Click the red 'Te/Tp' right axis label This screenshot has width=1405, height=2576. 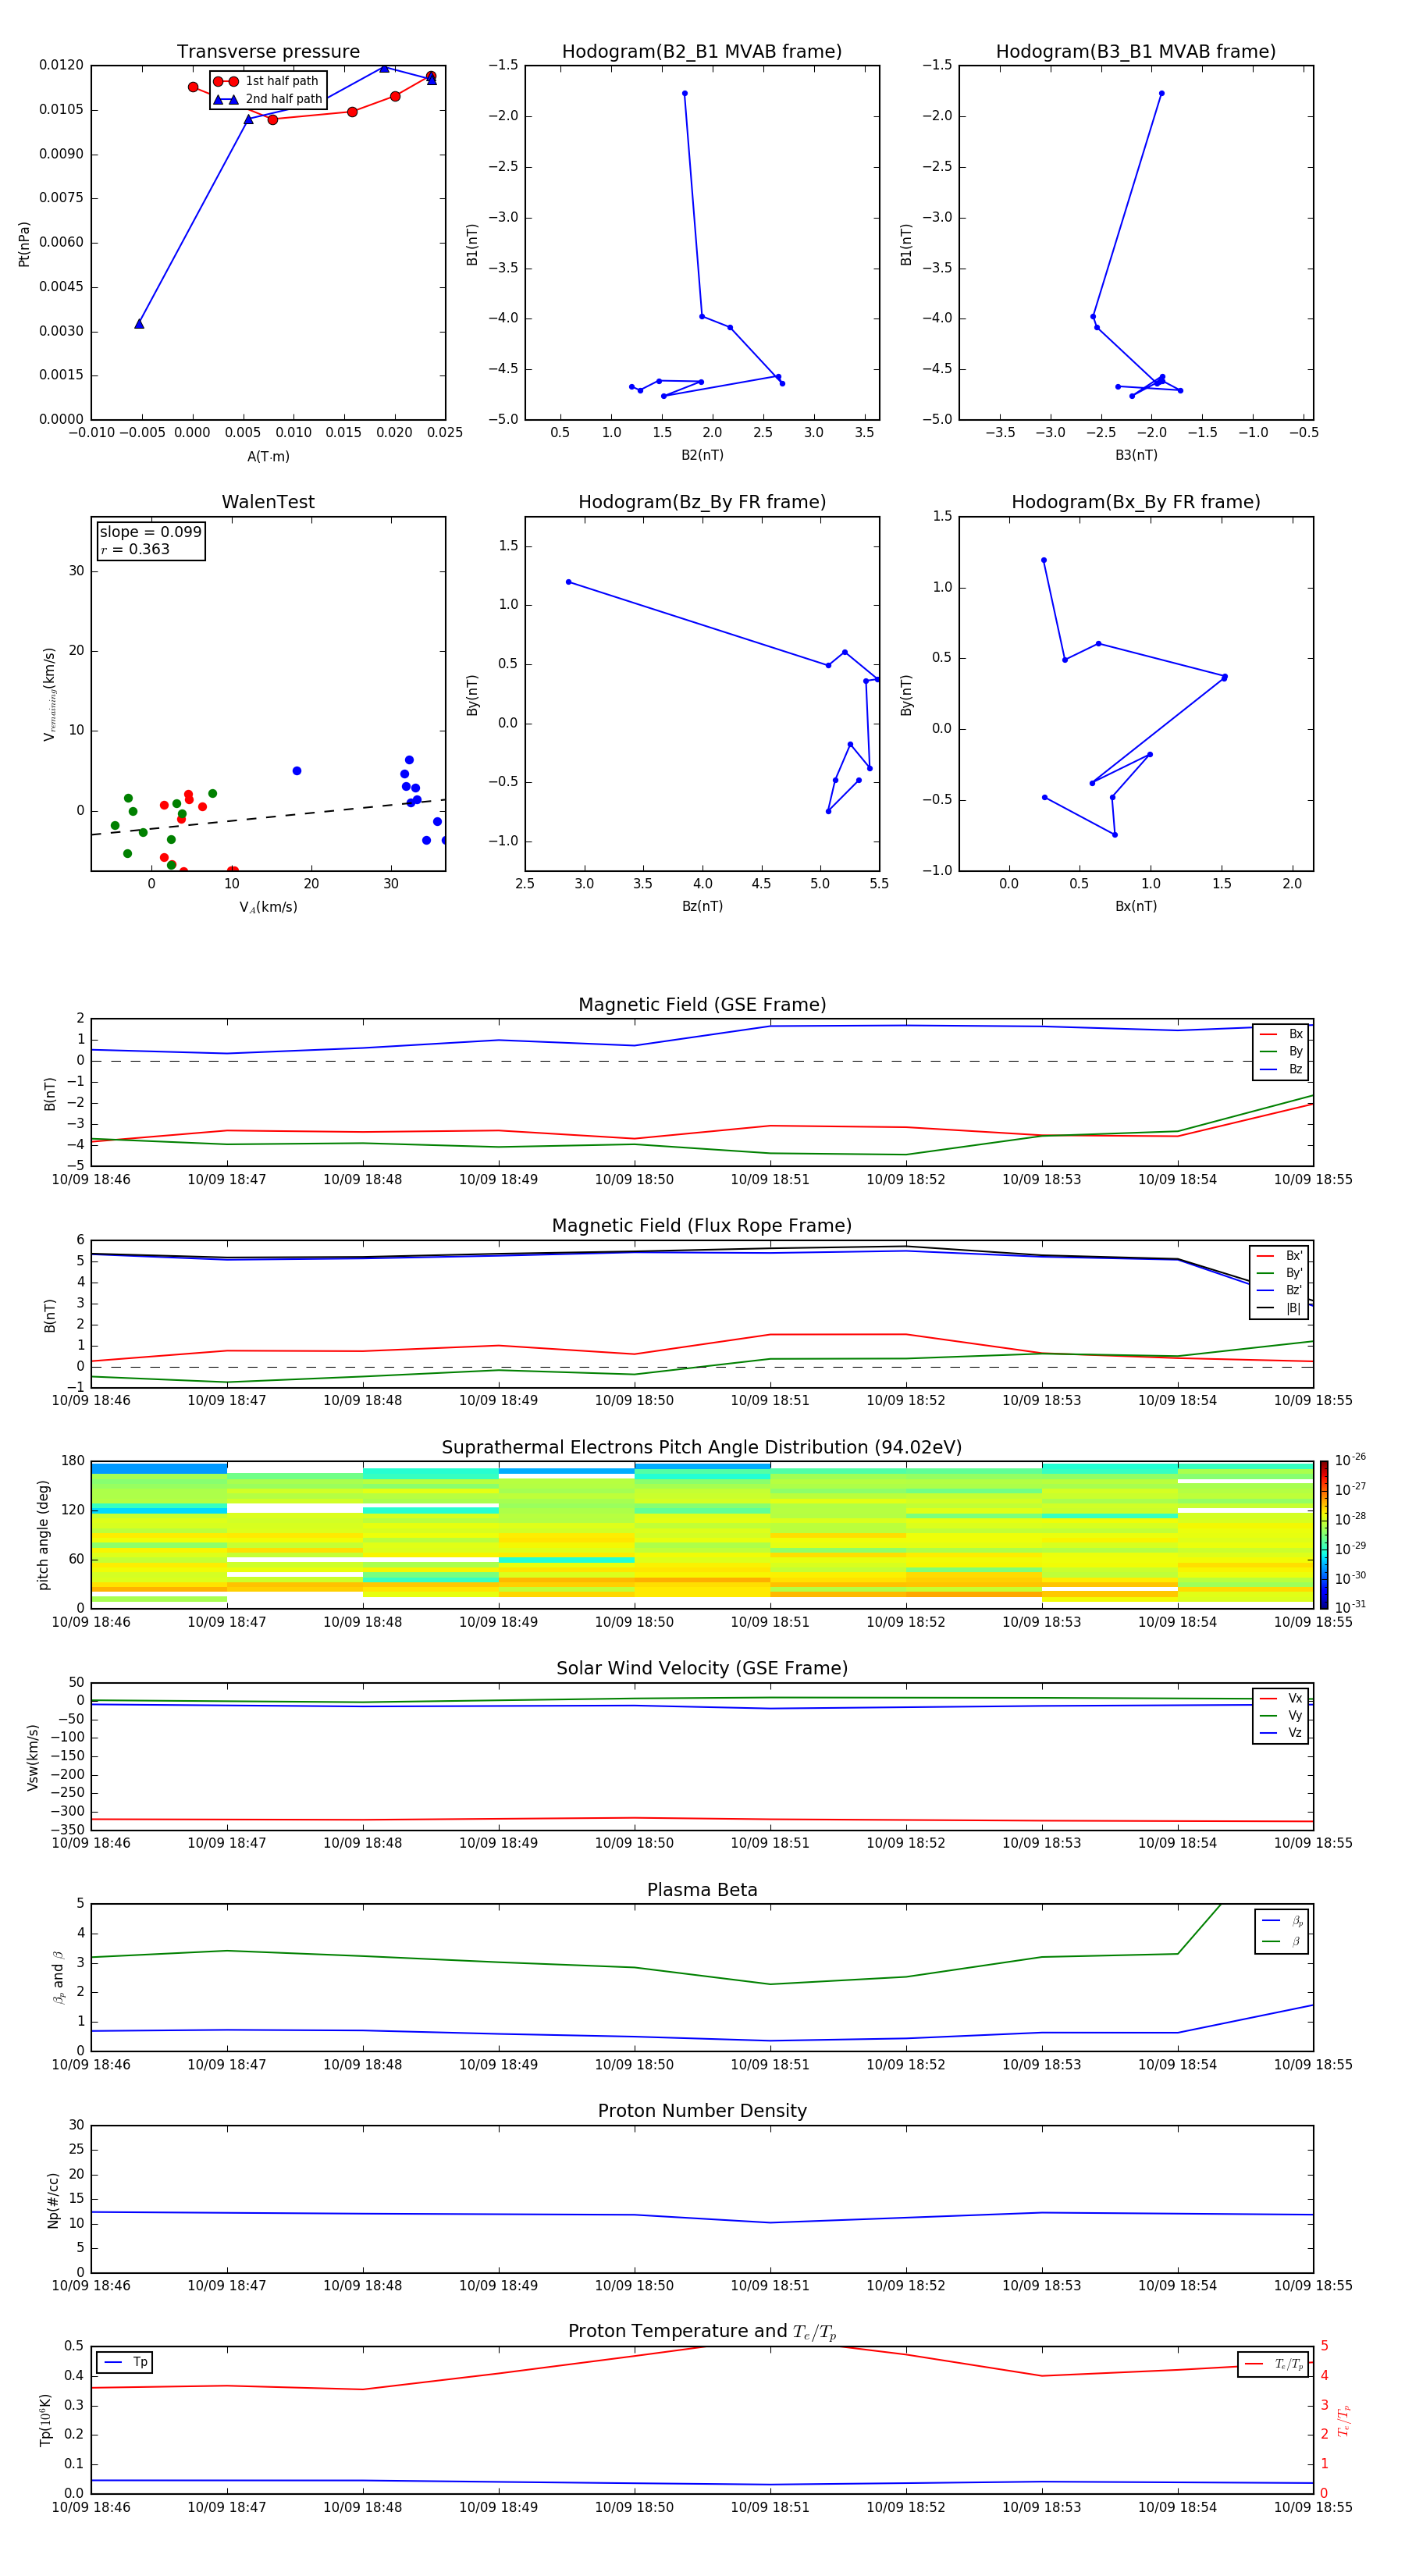point(1344,2421)
